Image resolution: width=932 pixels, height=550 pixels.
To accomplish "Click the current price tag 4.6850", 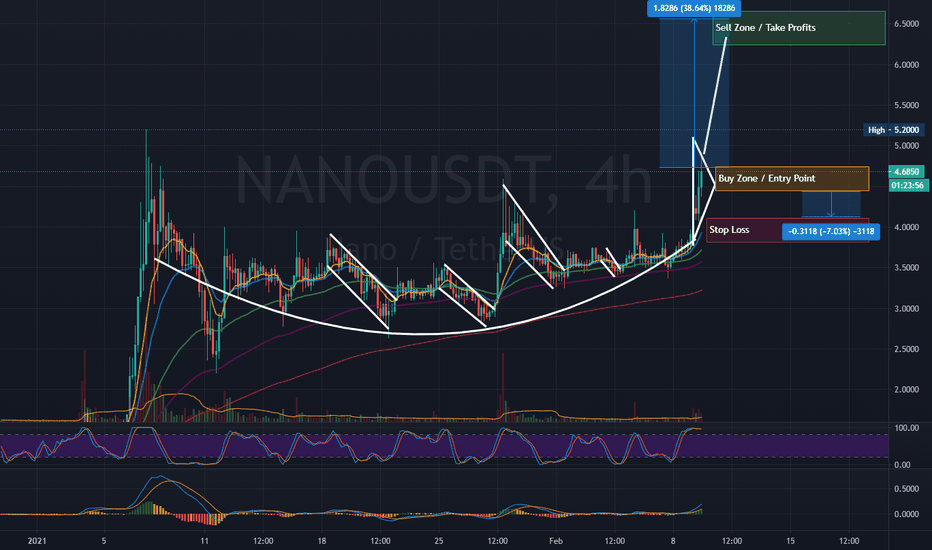I will click(x=906, y=171).
